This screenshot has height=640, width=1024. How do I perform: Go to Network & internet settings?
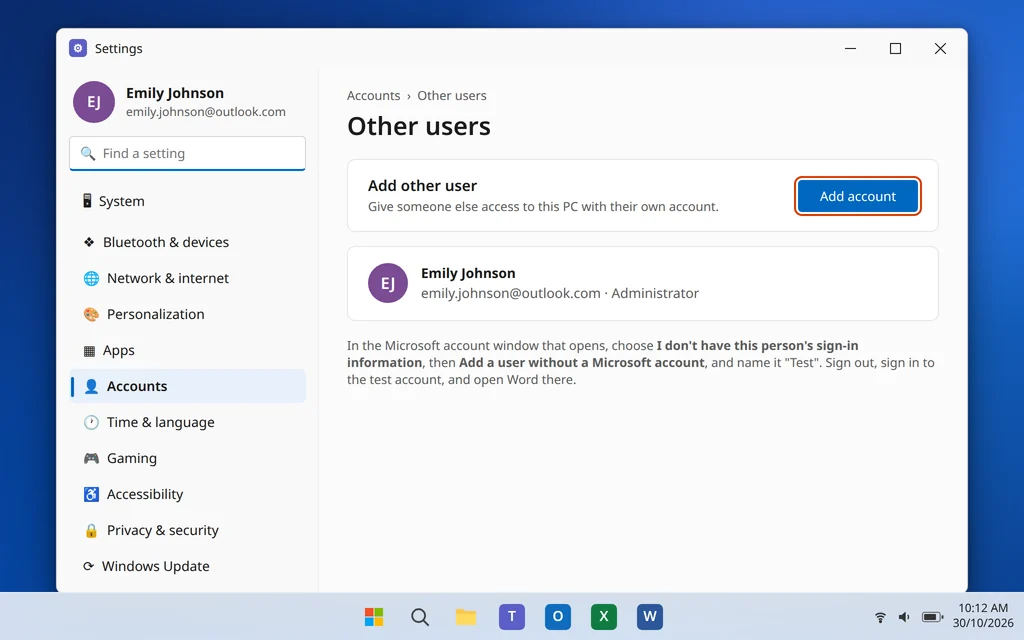click(x=187, y=278)
